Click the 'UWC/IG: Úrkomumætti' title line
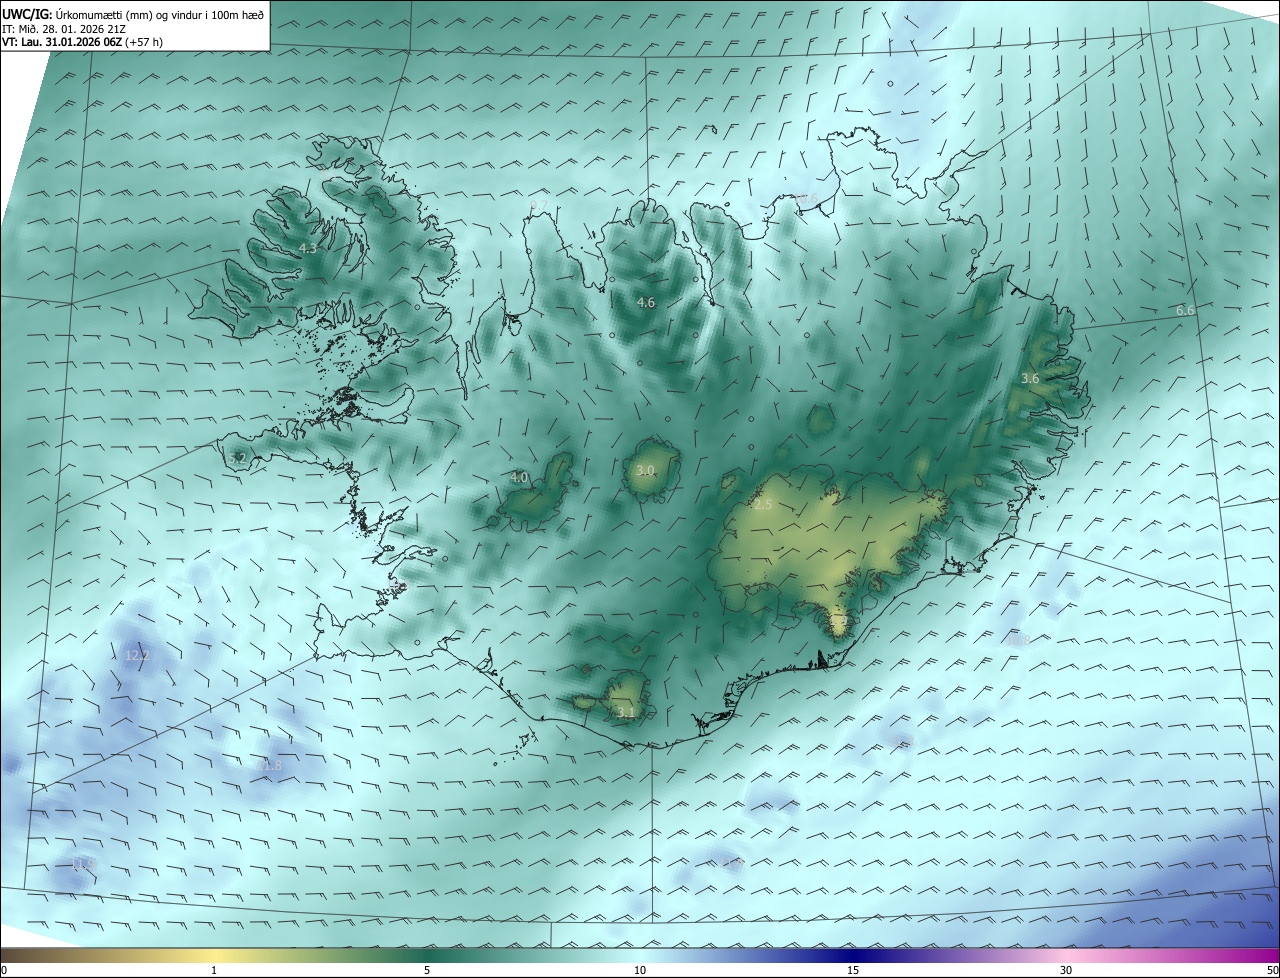 [133, 13]
